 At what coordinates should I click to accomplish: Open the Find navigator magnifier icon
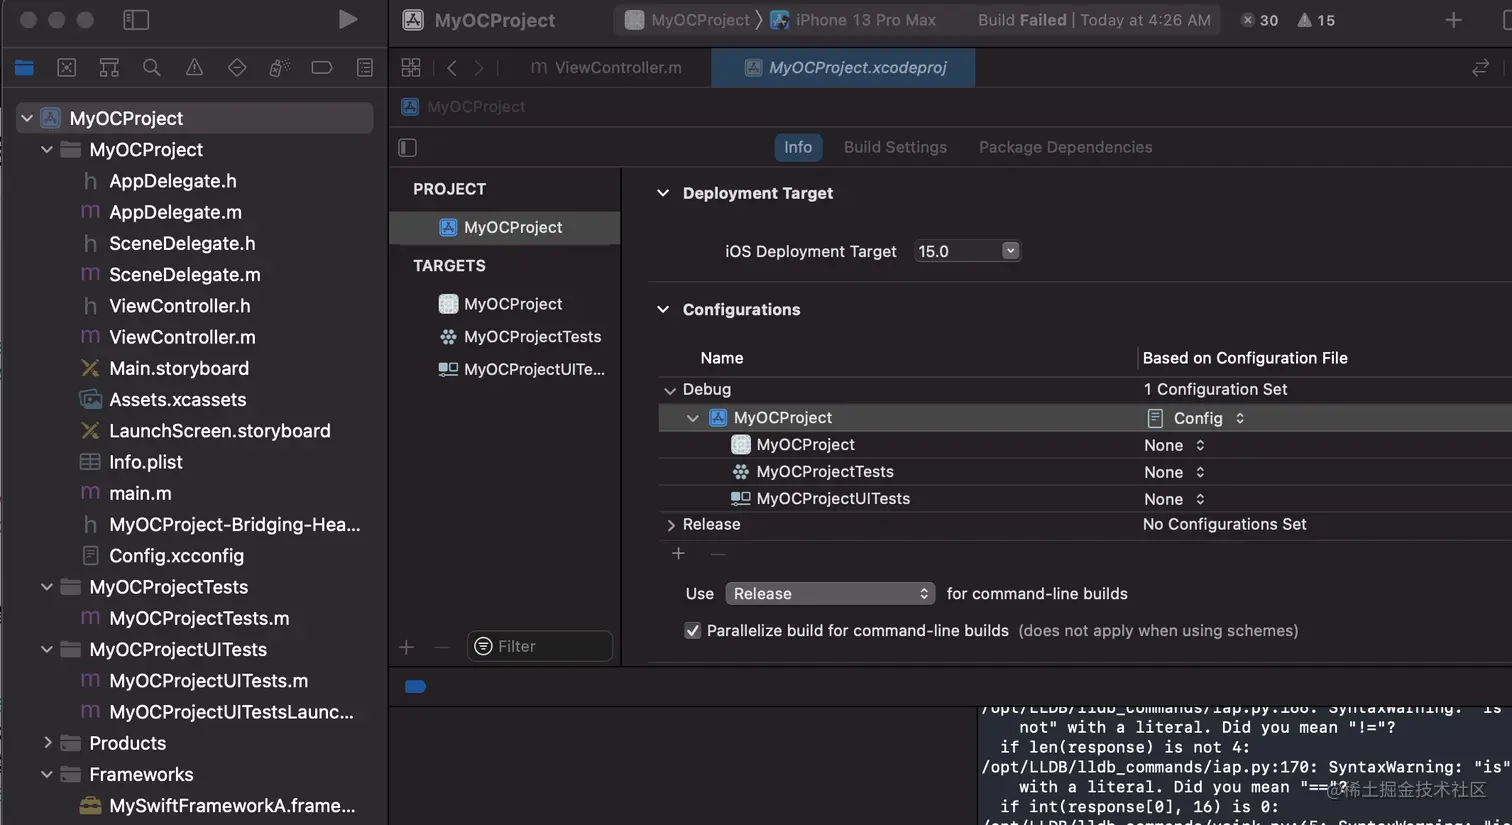(x=152, y=68)
